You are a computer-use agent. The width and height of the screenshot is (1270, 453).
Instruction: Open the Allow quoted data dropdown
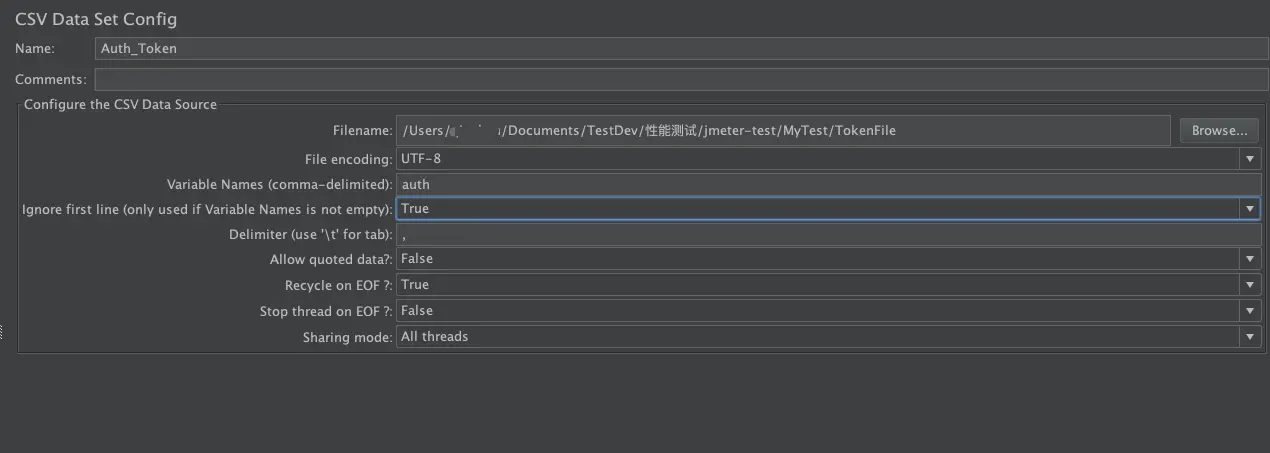(829, 259)
